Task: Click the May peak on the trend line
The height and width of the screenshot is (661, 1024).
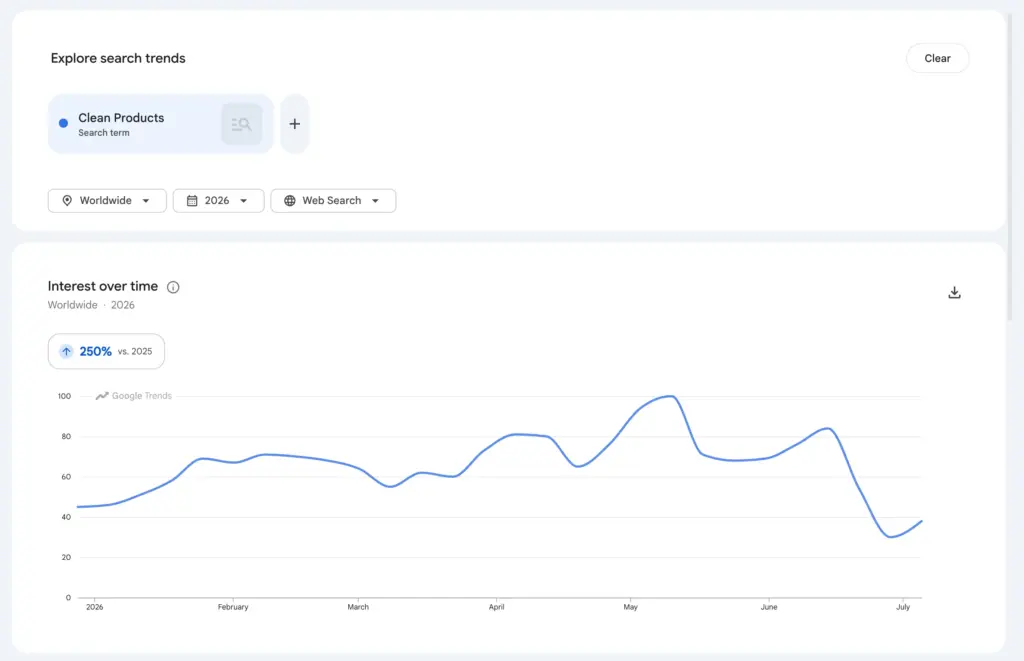Action: pyautogui.click(x=671, y=396)
